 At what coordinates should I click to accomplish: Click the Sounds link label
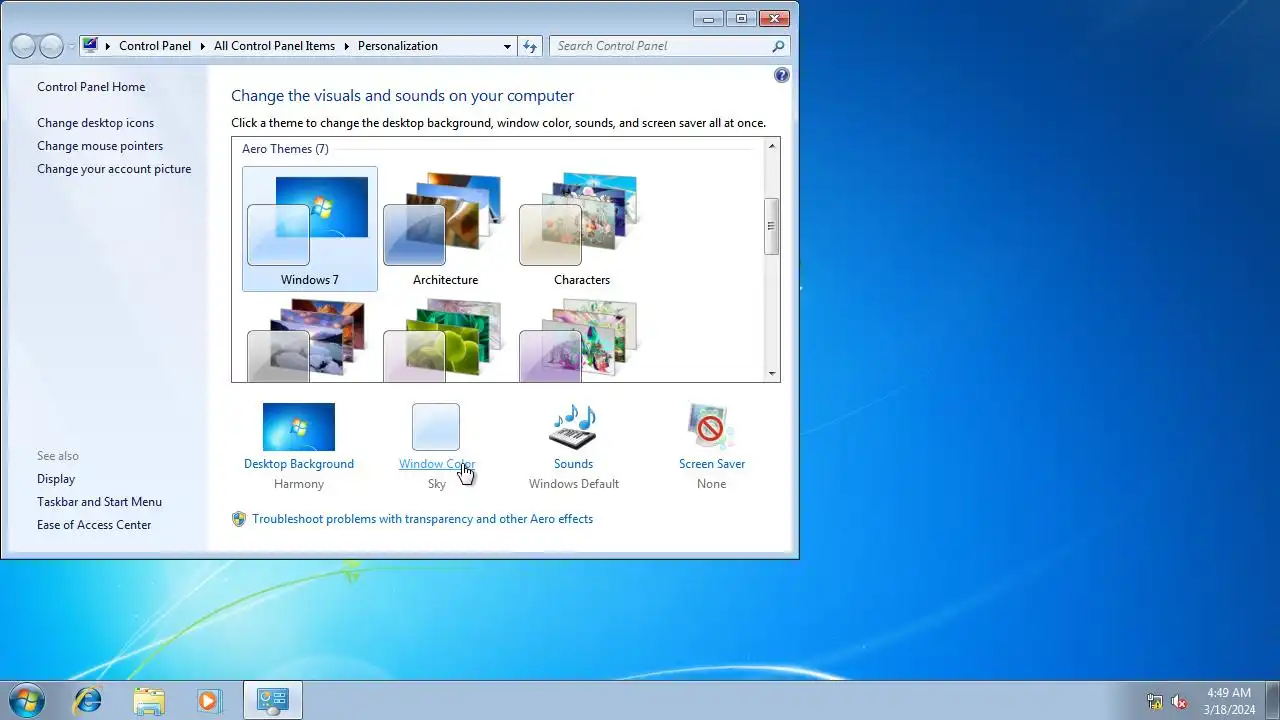573,464
